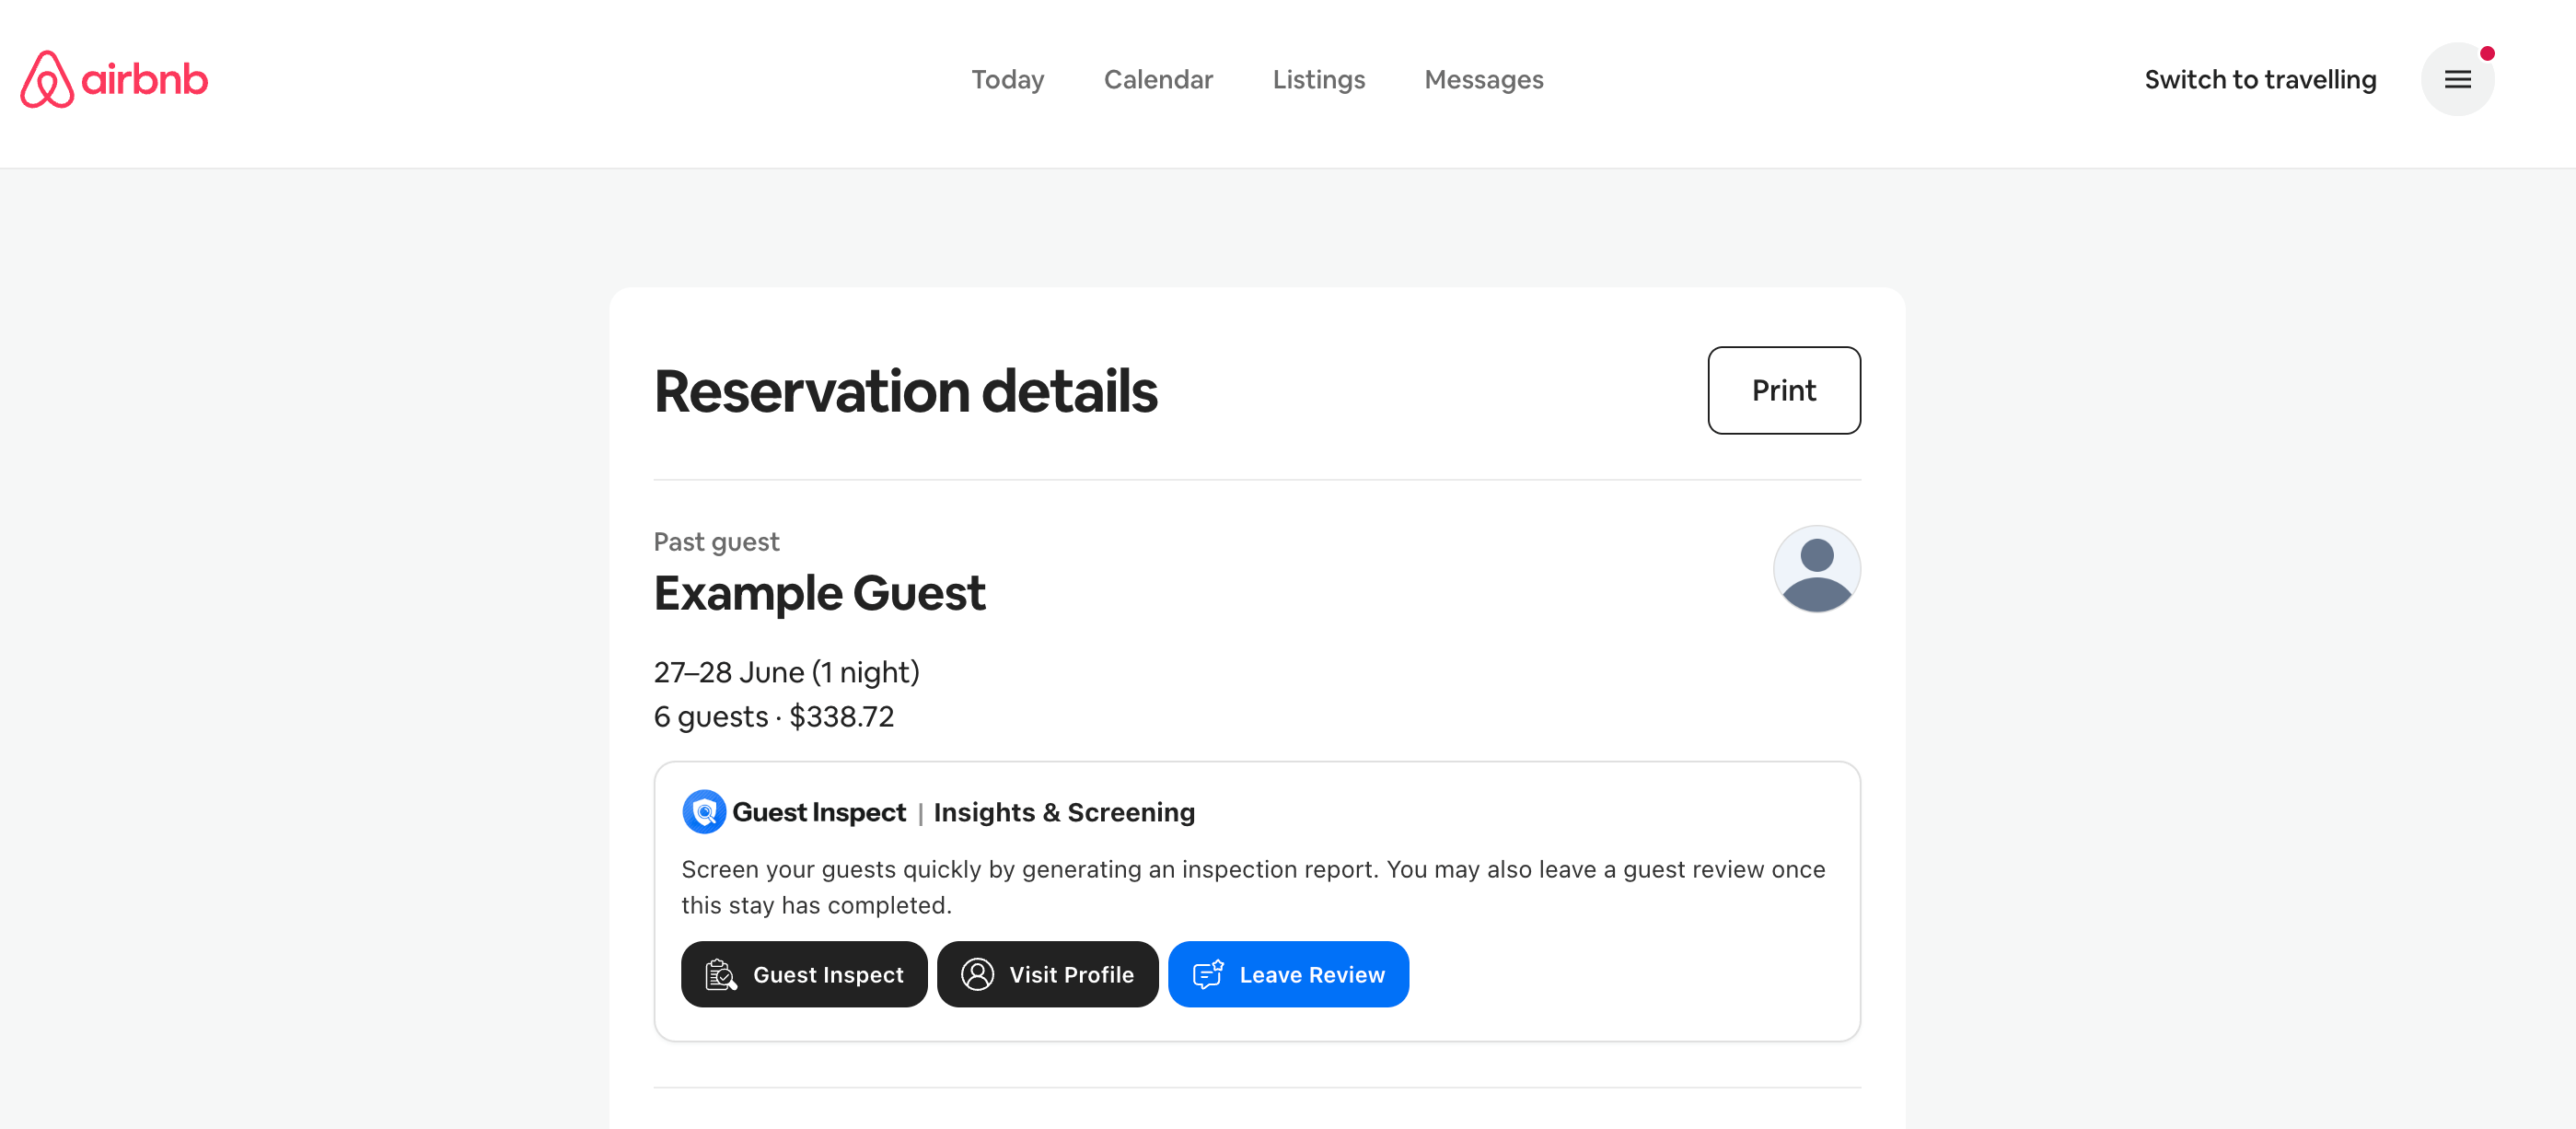The width and height of the screenshot is (2576, 1129).
Task: Open the Today tab
Action: [1007, 79]
